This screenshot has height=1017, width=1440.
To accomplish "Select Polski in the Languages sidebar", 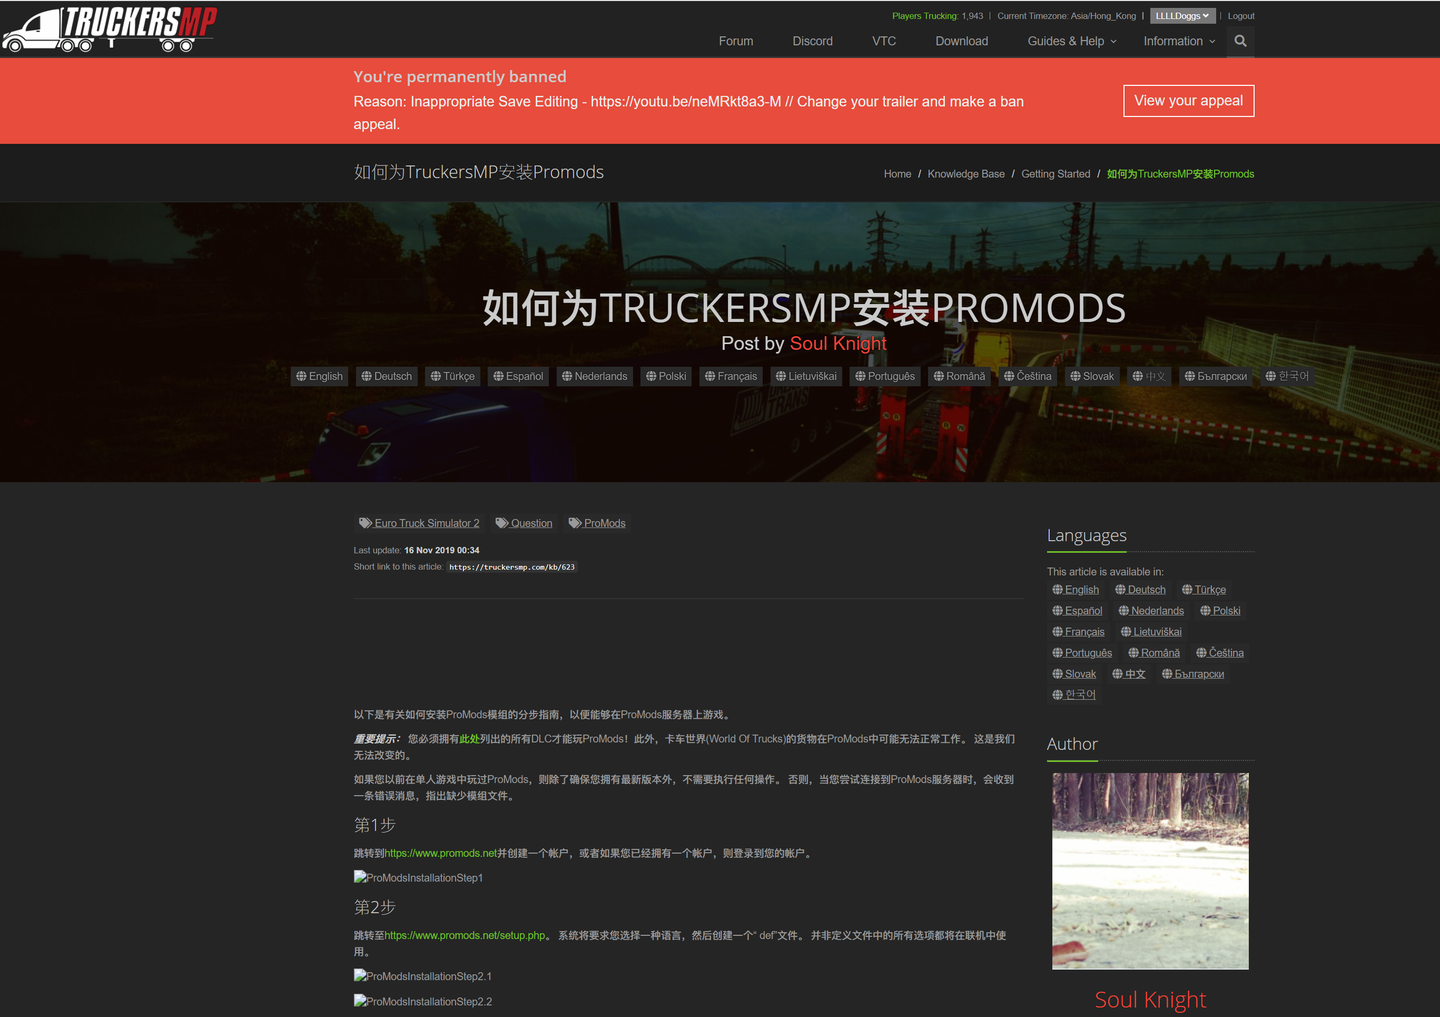I will coord(1220,611).
